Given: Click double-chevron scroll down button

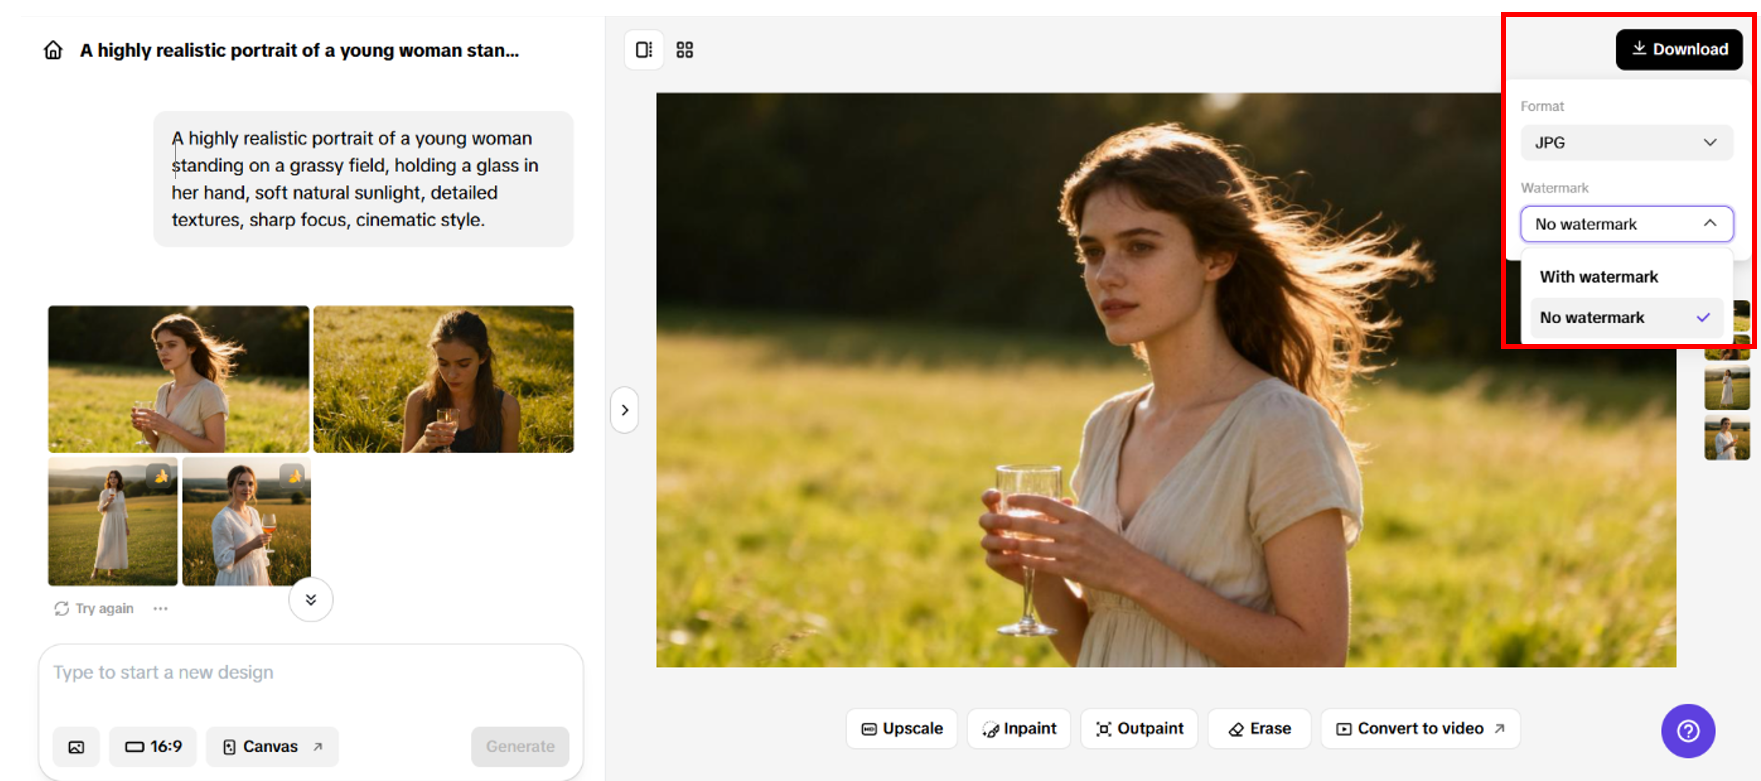Looking at the screenshot, I should coord(311,600).
